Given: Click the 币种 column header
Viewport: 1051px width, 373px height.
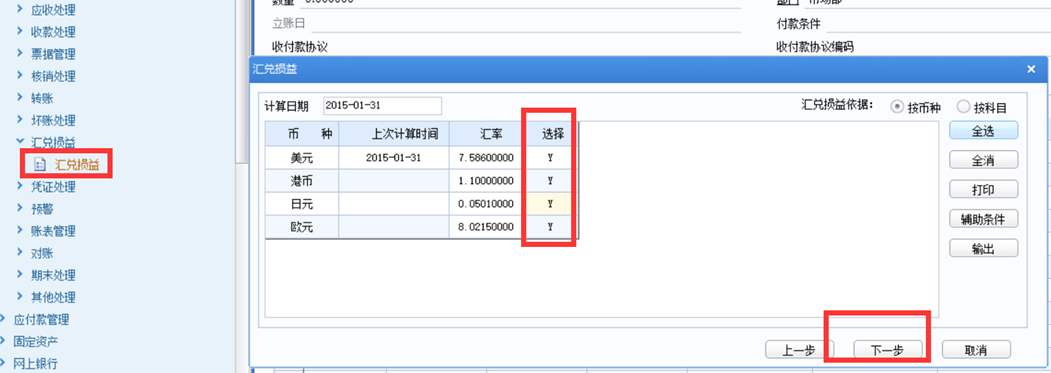Looking at the screenshot, I should point(302,134).
